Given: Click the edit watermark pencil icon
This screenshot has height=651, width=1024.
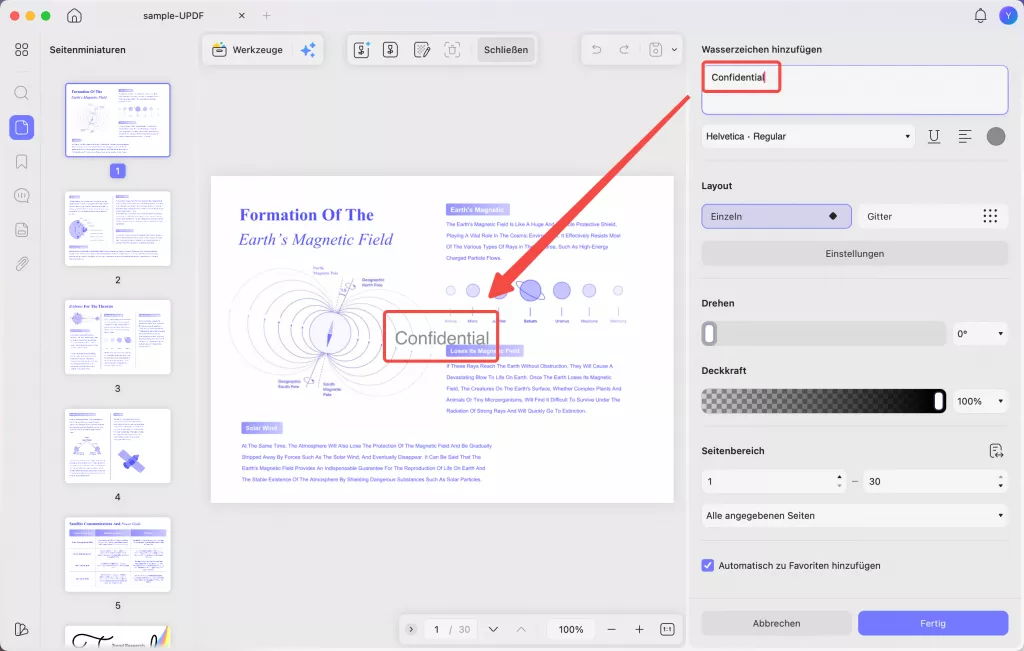Looking at the screenshot, I should [x=422, y=50].
